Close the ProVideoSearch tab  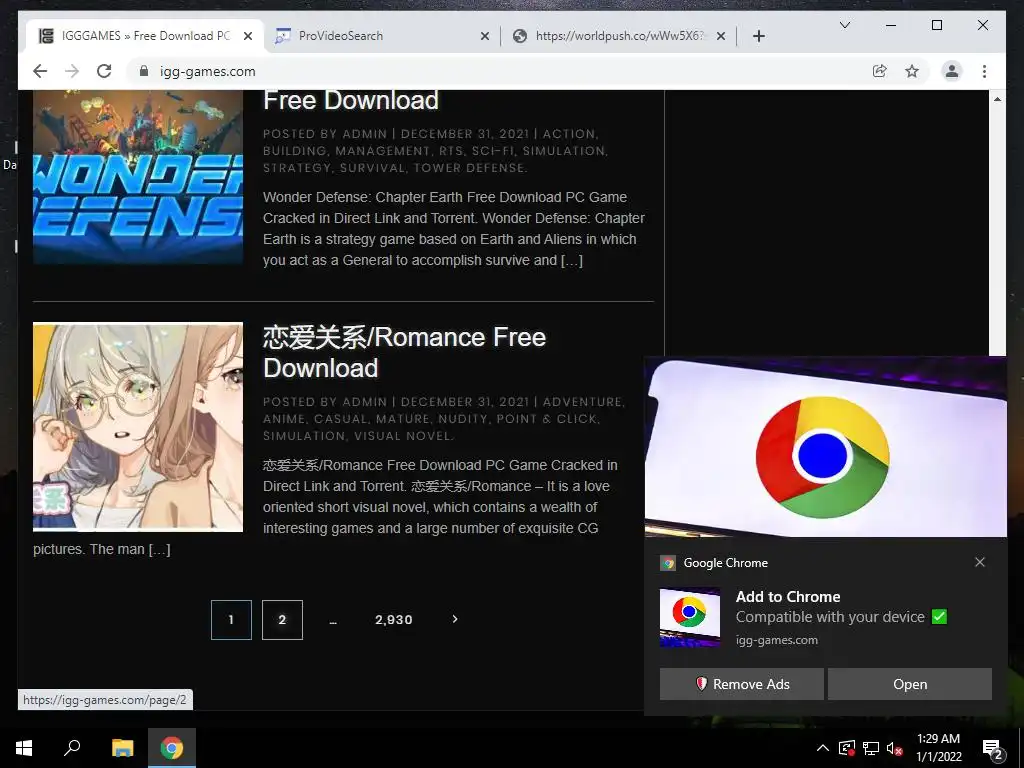tap(485, 36)
